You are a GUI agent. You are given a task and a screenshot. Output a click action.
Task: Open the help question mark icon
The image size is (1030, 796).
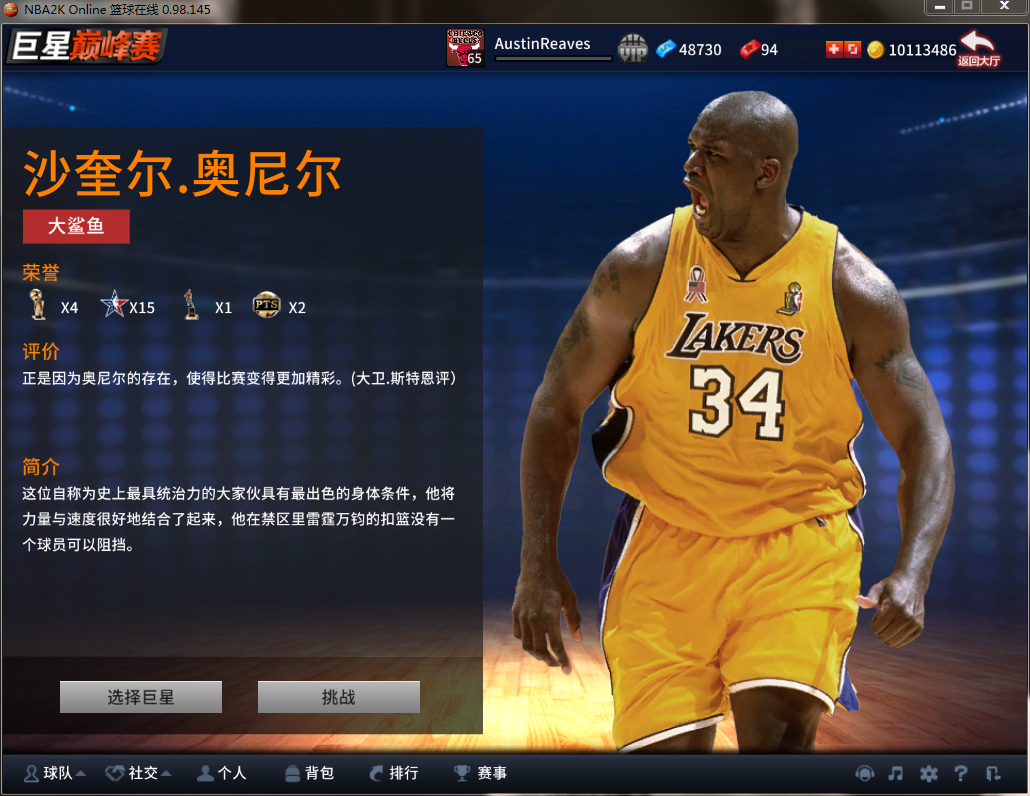click(960, 774)
